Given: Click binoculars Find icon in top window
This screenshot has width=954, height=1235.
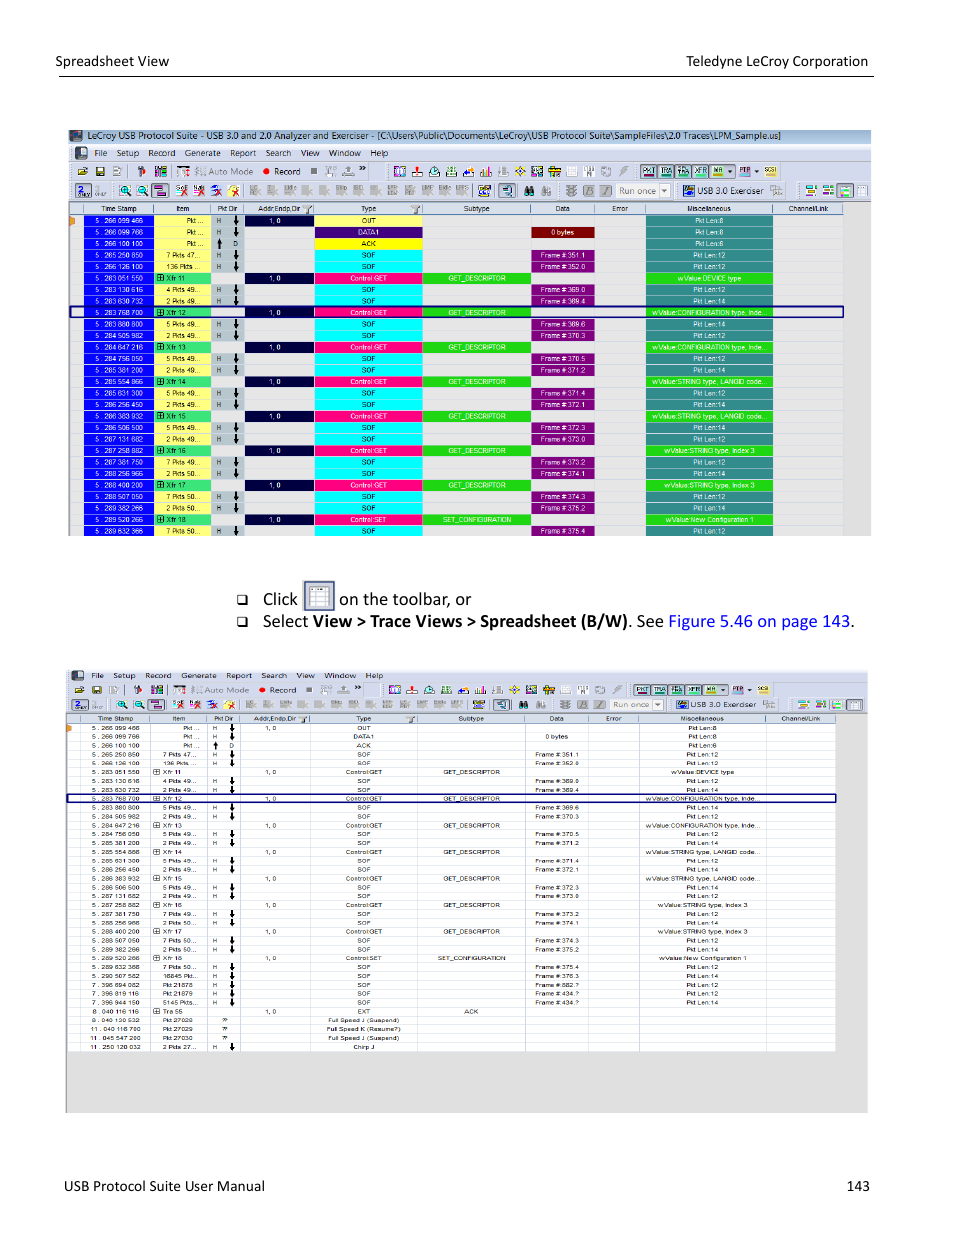Looking at the screenshot, I should [529, 190].
